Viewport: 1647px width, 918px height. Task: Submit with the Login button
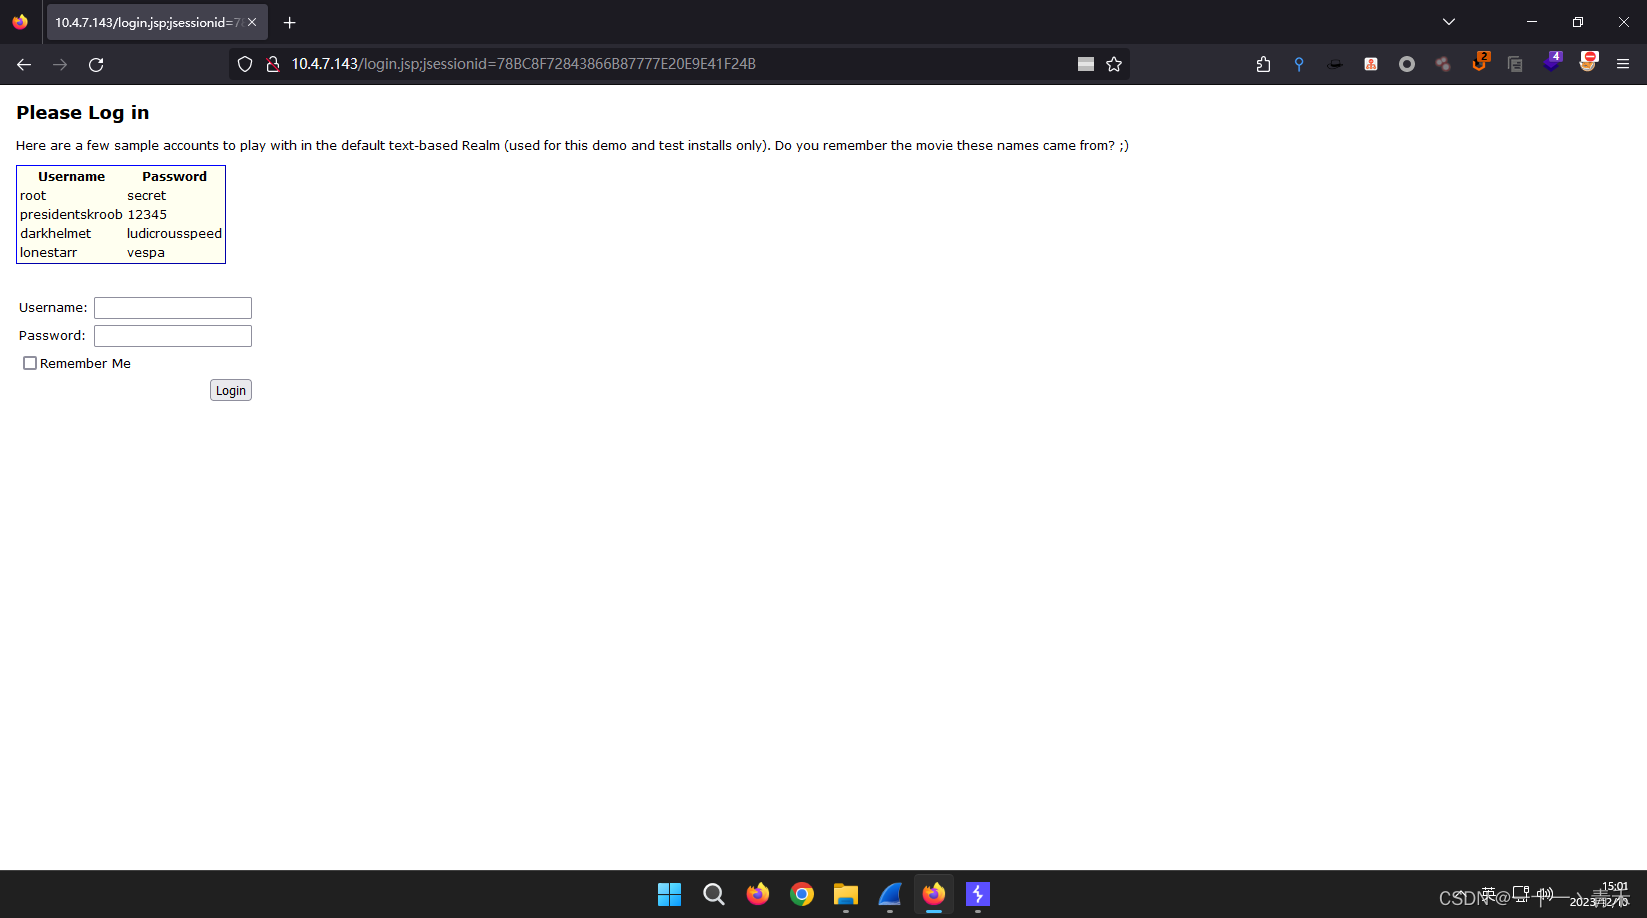pos(231,390)
